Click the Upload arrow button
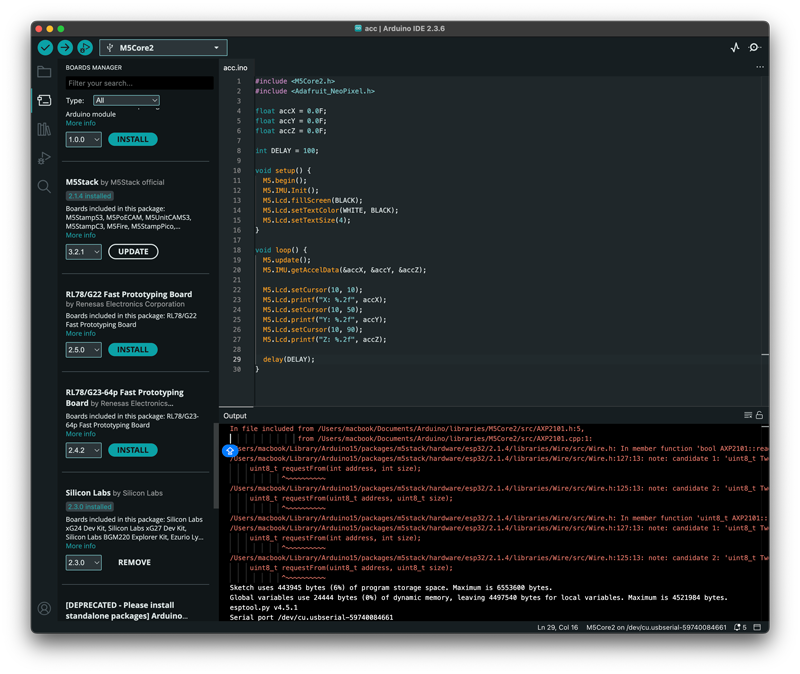The image size is (800, 674). 65,47
